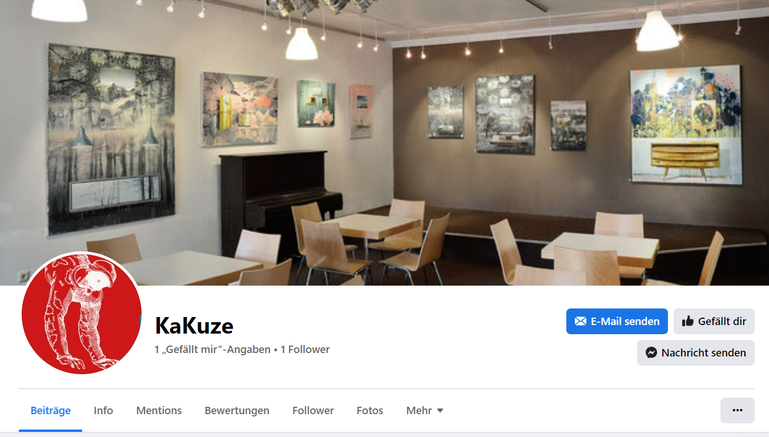769x437 pixels.
Task: Show the Follower tab
Action: (313, 411)
